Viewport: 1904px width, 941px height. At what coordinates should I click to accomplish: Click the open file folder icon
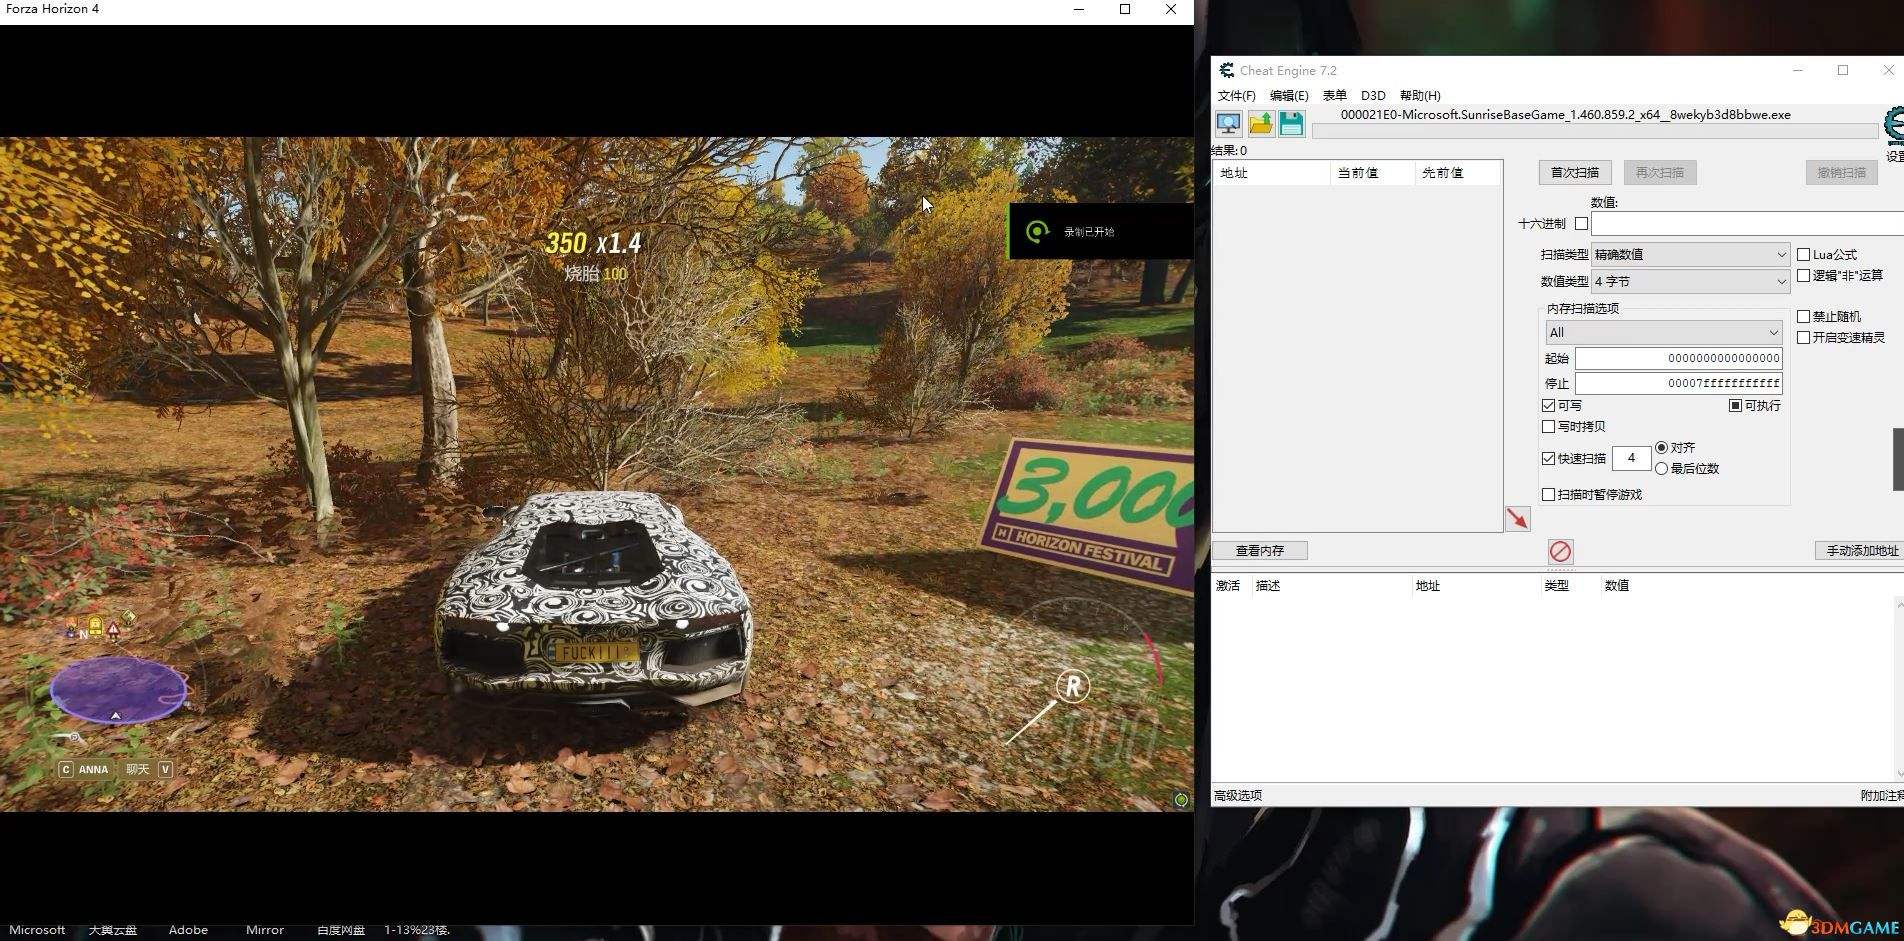(x=1260, y=124)
